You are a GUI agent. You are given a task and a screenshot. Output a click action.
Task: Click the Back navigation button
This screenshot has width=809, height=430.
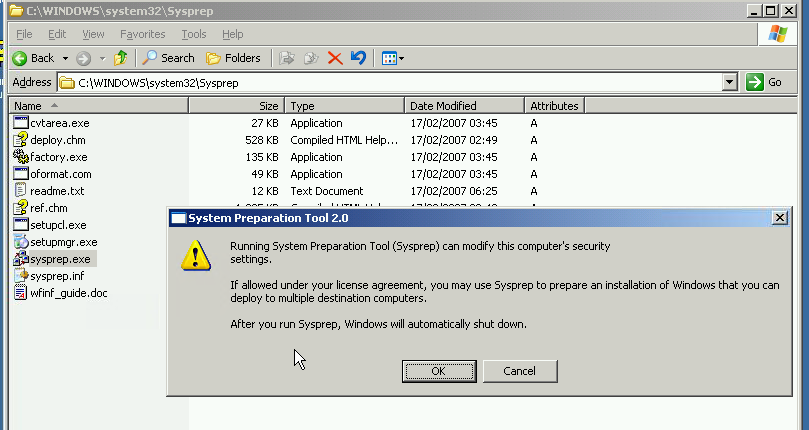pyautogui.click(x=33, y=58)
